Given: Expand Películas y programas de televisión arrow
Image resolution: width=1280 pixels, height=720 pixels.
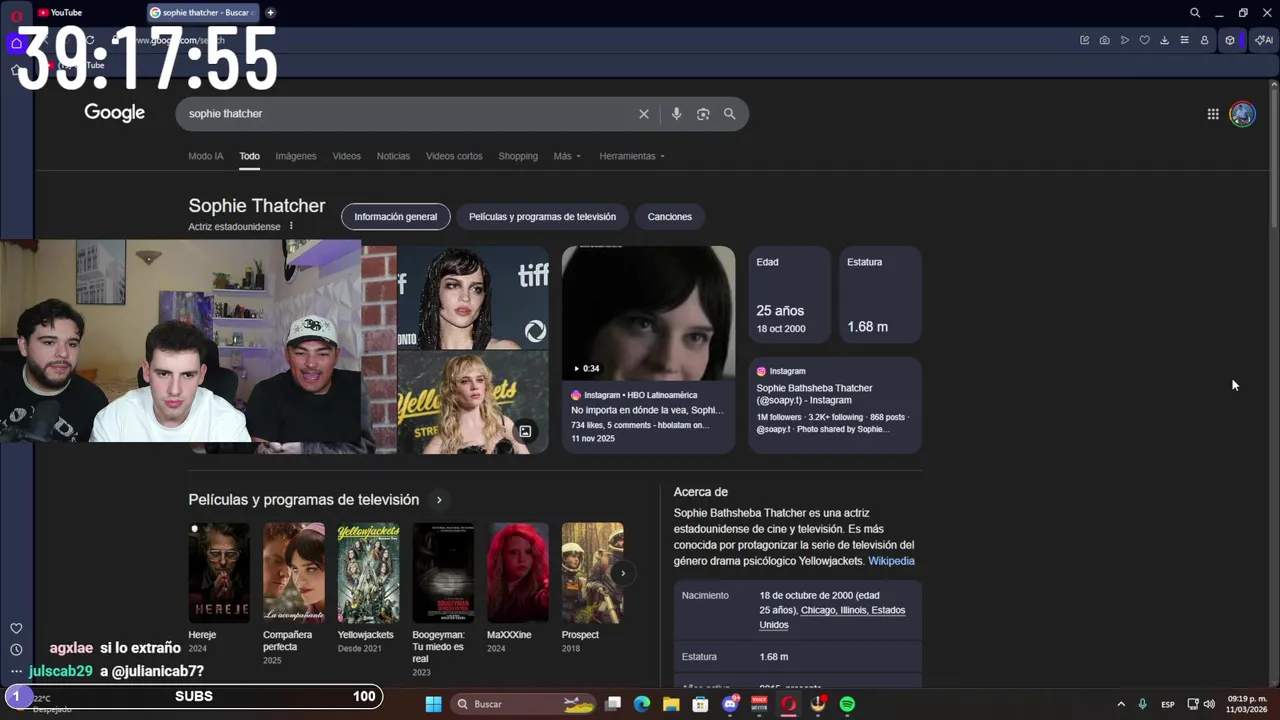Looking at the screenshot, I should [438, 500].
